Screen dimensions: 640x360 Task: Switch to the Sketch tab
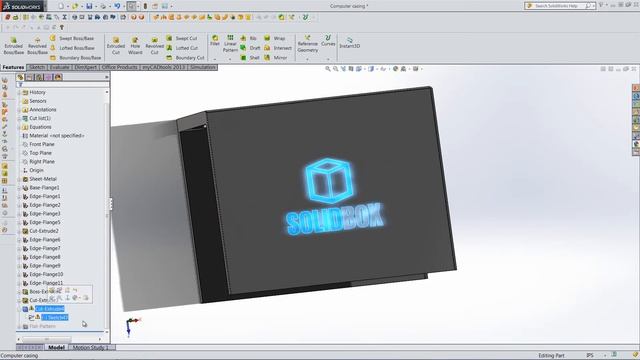37,67
